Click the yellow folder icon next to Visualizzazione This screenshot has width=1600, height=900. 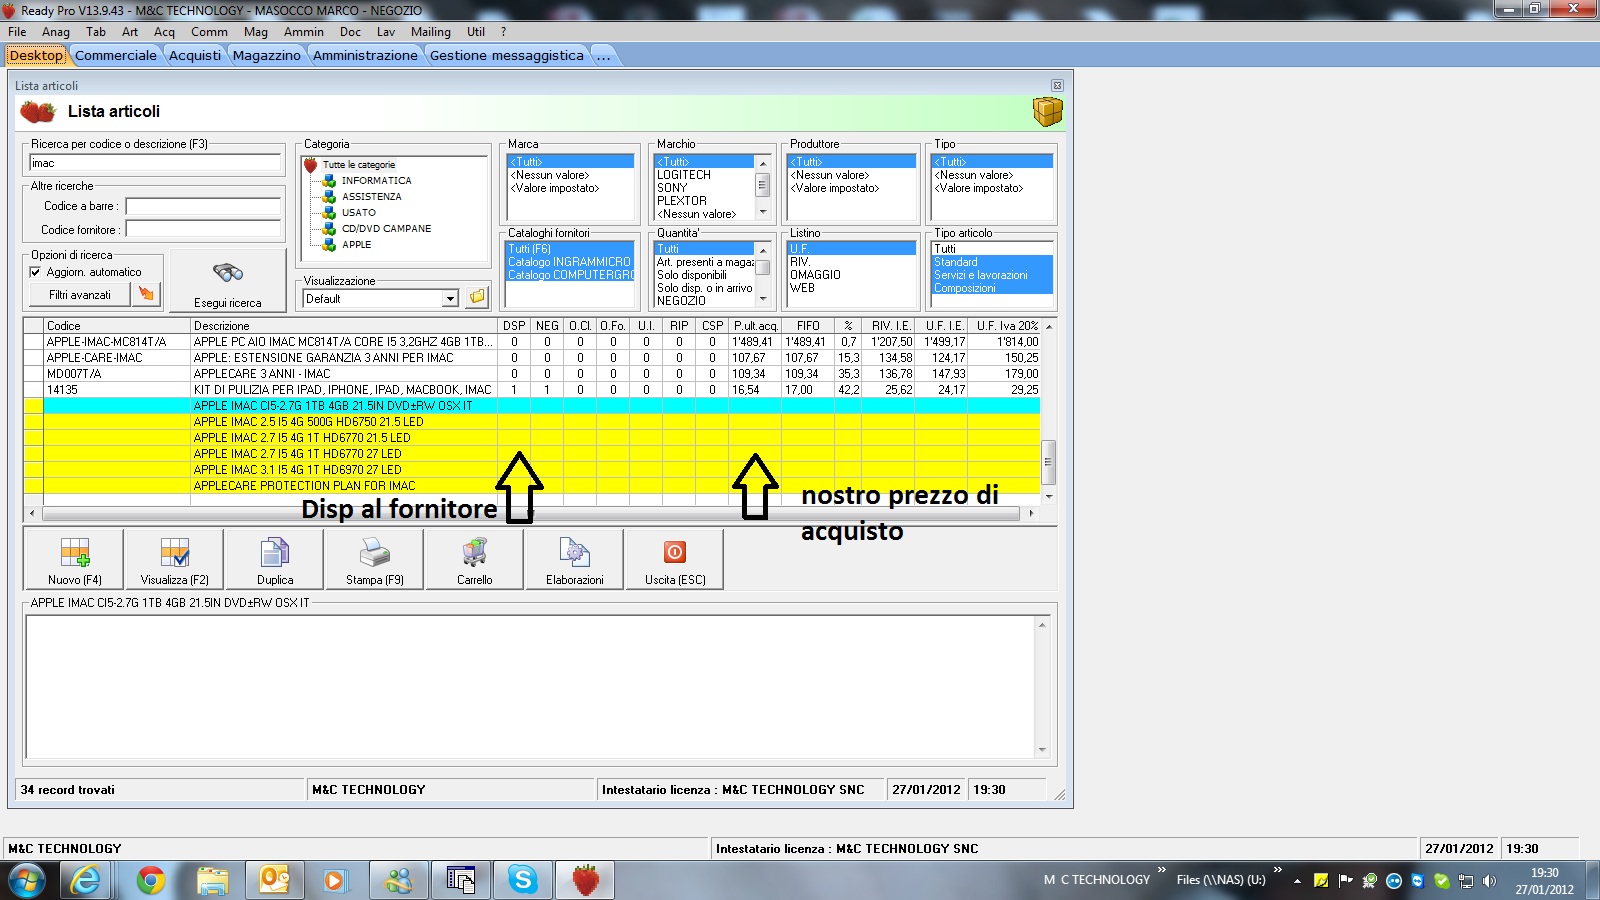477,297
